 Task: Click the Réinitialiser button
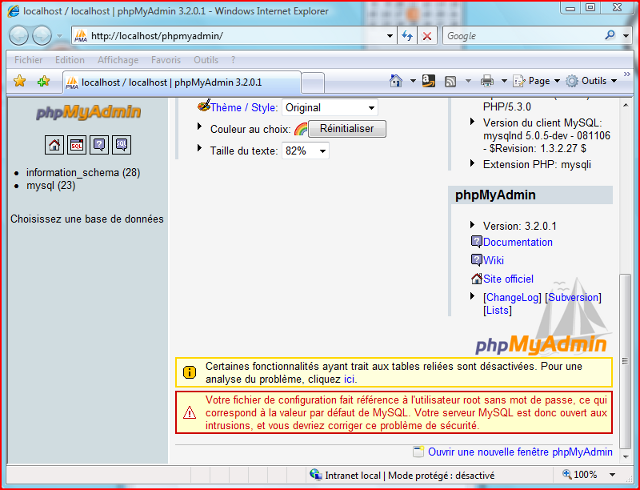tap(347, 129)
